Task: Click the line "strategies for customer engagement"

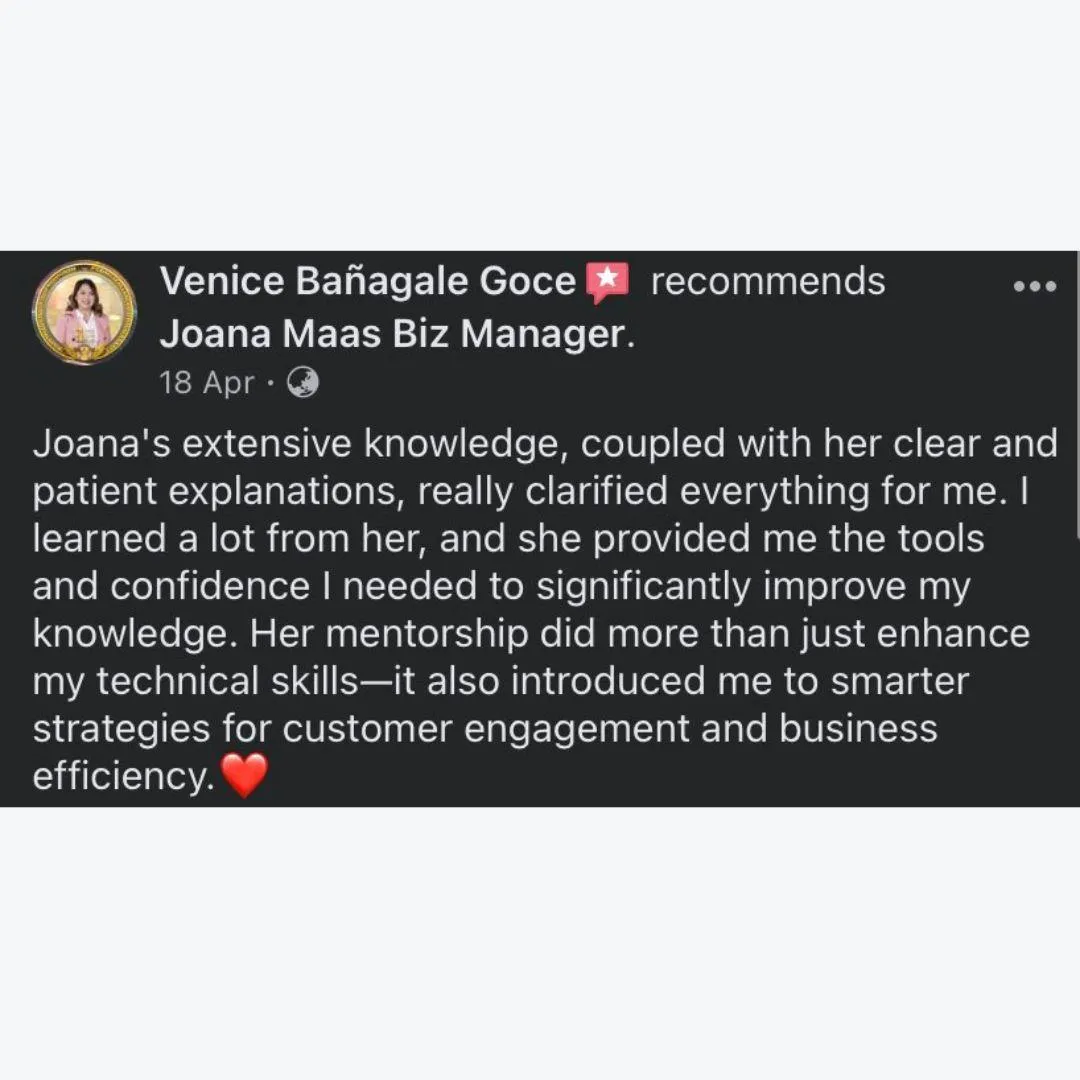Action: (485, 729)
